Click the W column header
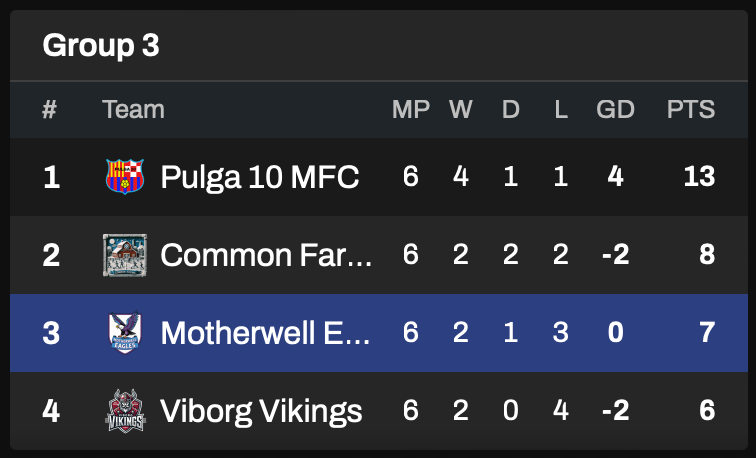The image size is (756, 458). coord(461,109)
